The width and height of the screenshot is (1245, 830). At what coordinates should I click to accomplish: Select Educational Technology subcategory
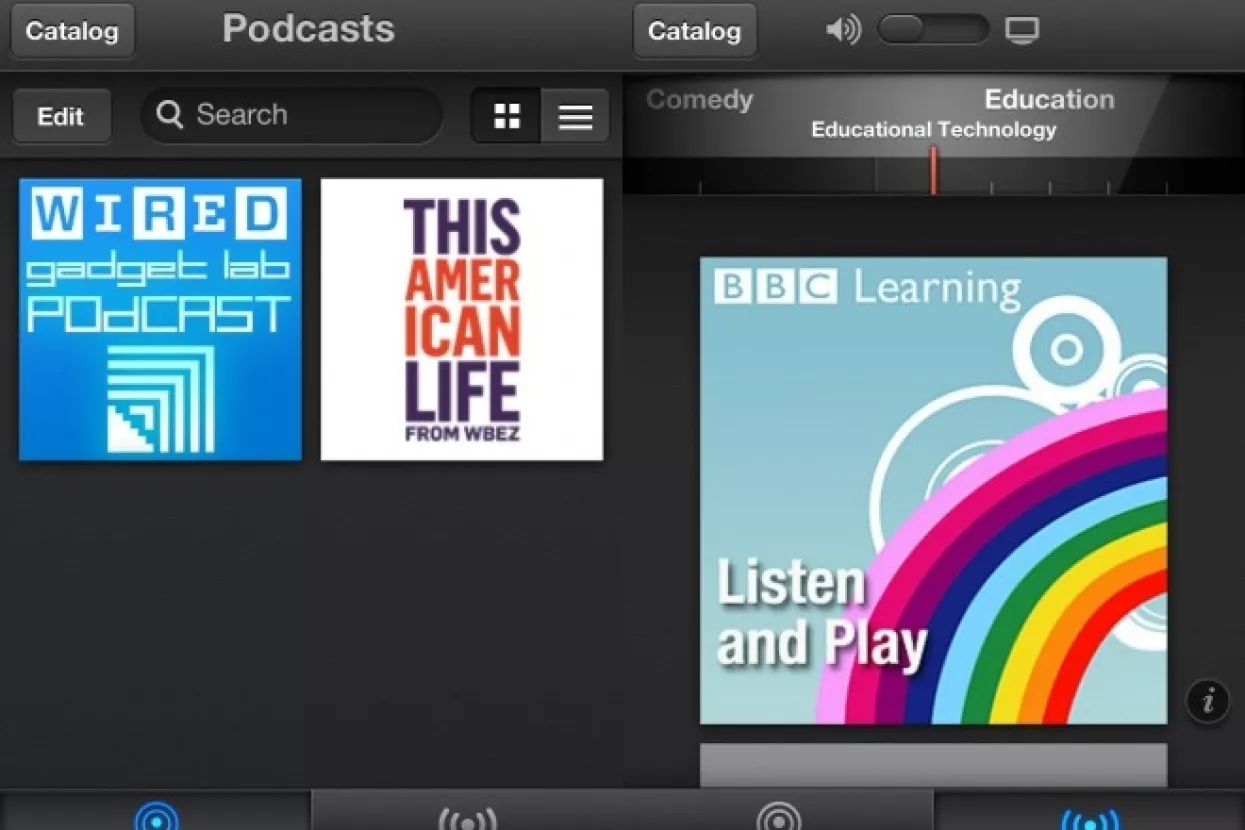[x=933, y=130]
